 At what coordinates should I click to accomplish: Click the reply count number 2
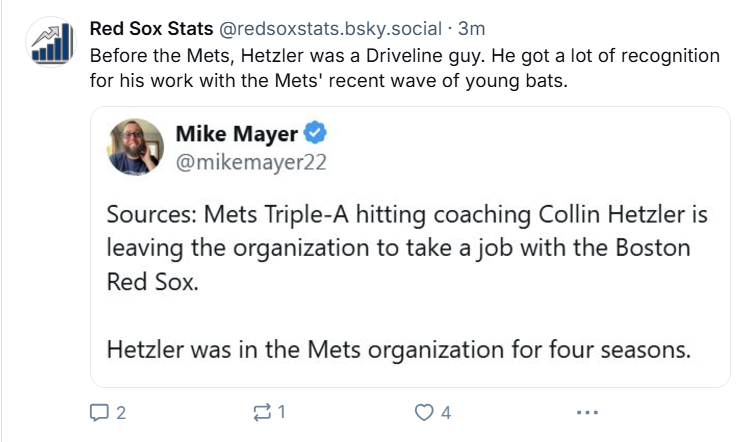click(x=121, y=412)
